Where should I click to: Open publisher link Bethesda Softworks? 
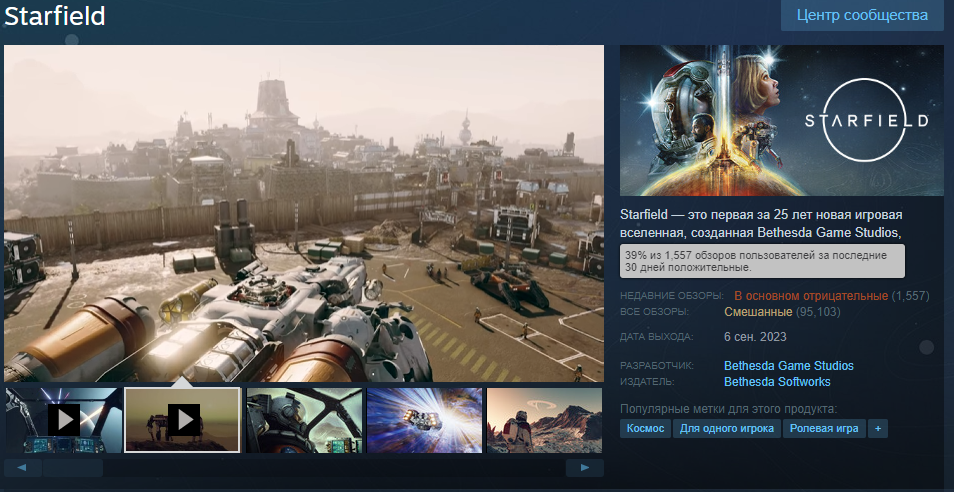(x=777, y=382)
